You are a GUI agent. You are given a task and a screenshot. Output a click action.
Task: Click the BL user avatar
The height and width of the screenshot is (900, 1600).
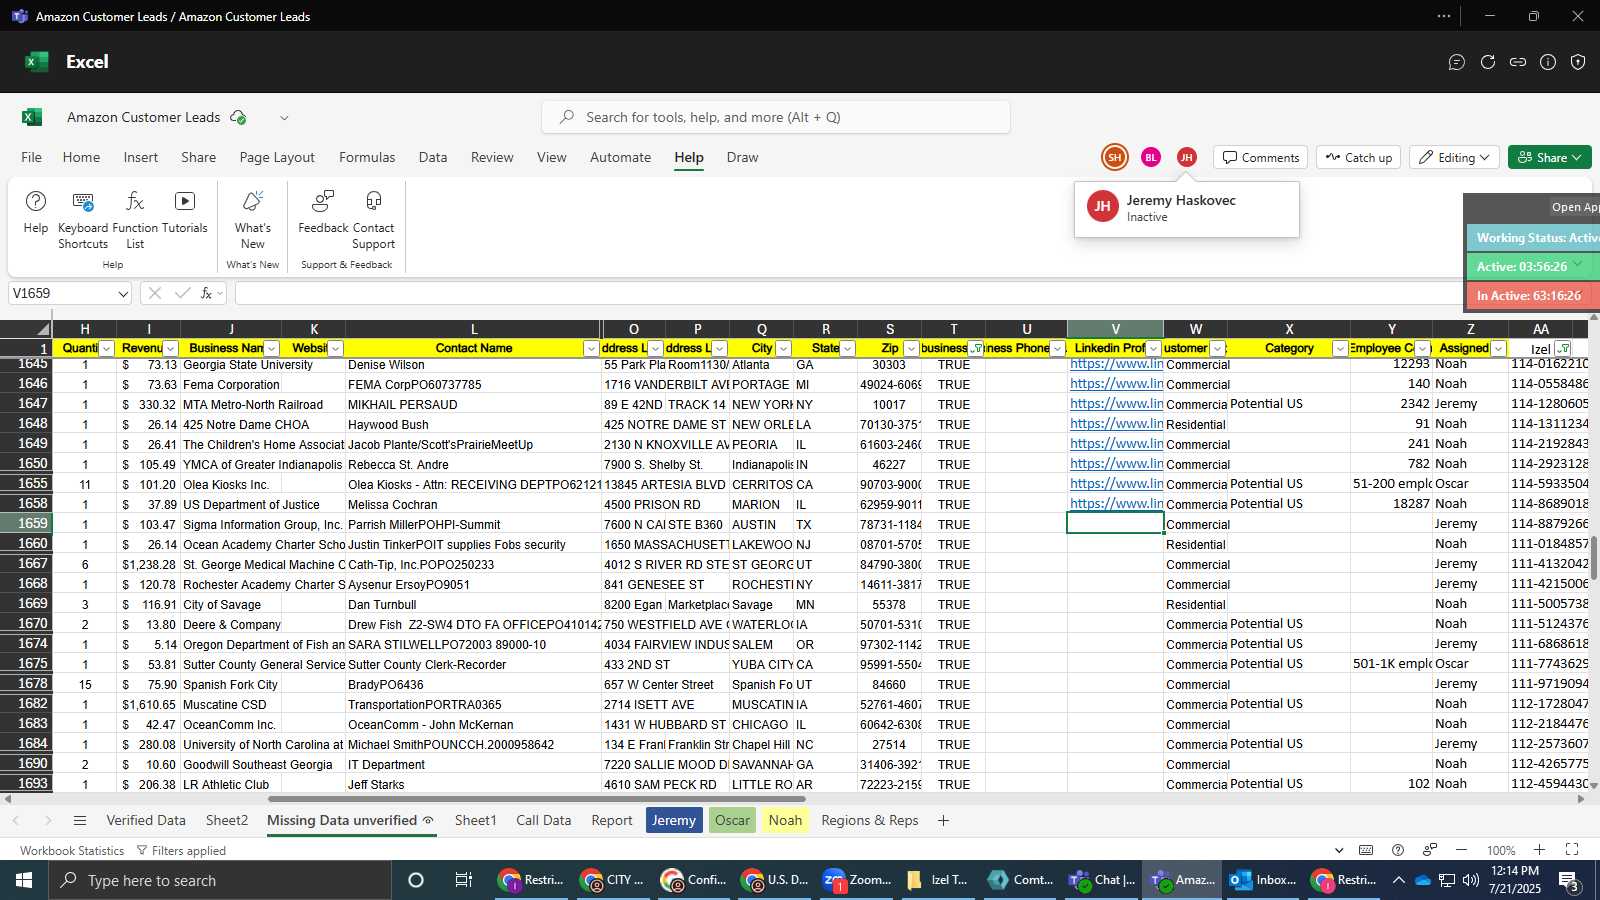pos(1151,157)
